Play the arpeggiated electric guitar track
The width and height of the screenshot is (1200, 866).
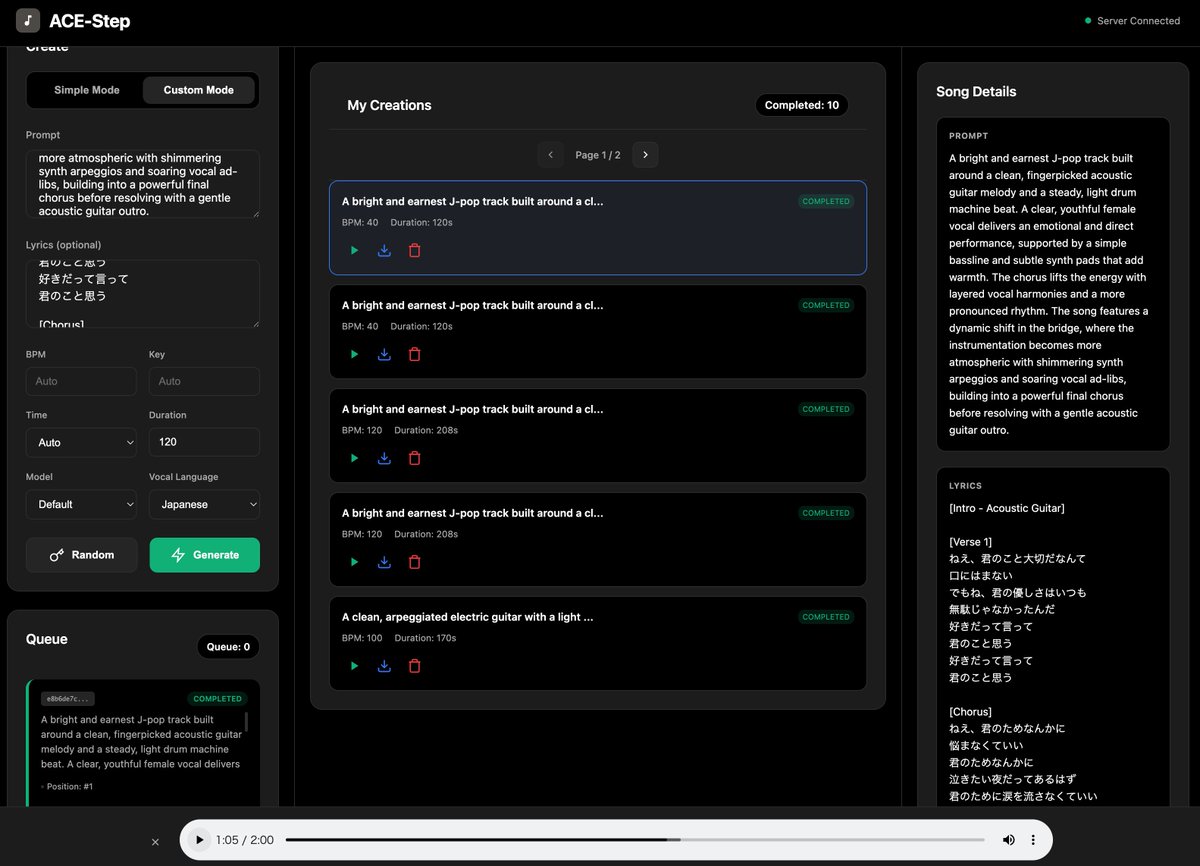[354, 666]
